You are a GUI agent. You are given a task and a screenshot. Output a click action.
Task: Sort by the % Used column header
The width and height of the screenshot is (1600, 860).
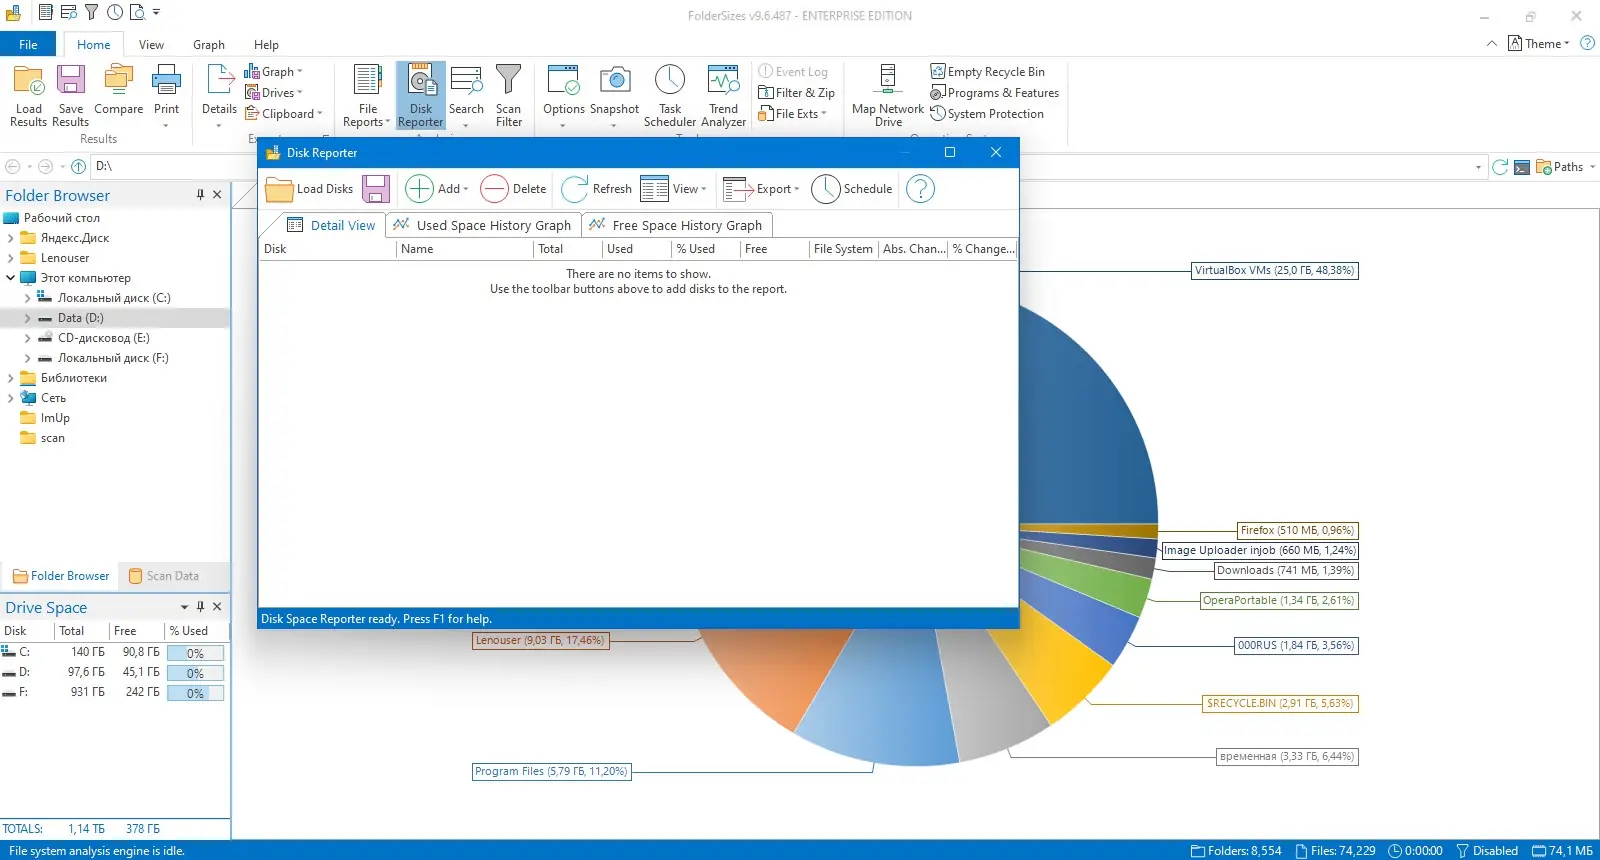pyautogui.click(x=705, y=249)
